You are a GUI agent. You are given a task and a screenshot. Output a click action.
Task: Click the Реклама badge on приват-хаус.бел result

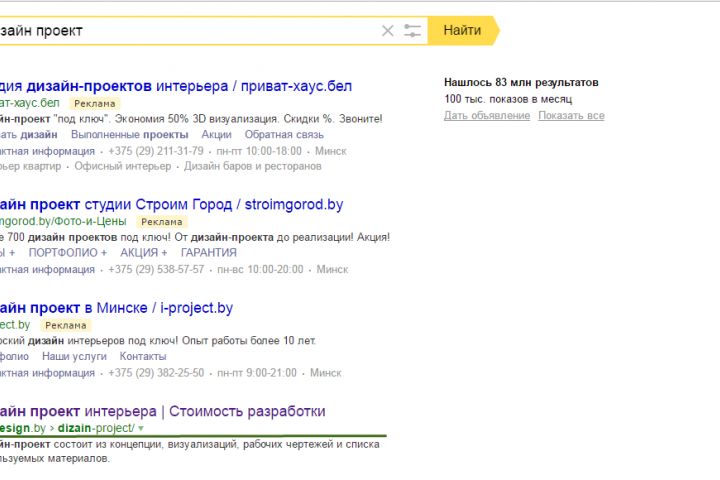(x=95, y=104)
